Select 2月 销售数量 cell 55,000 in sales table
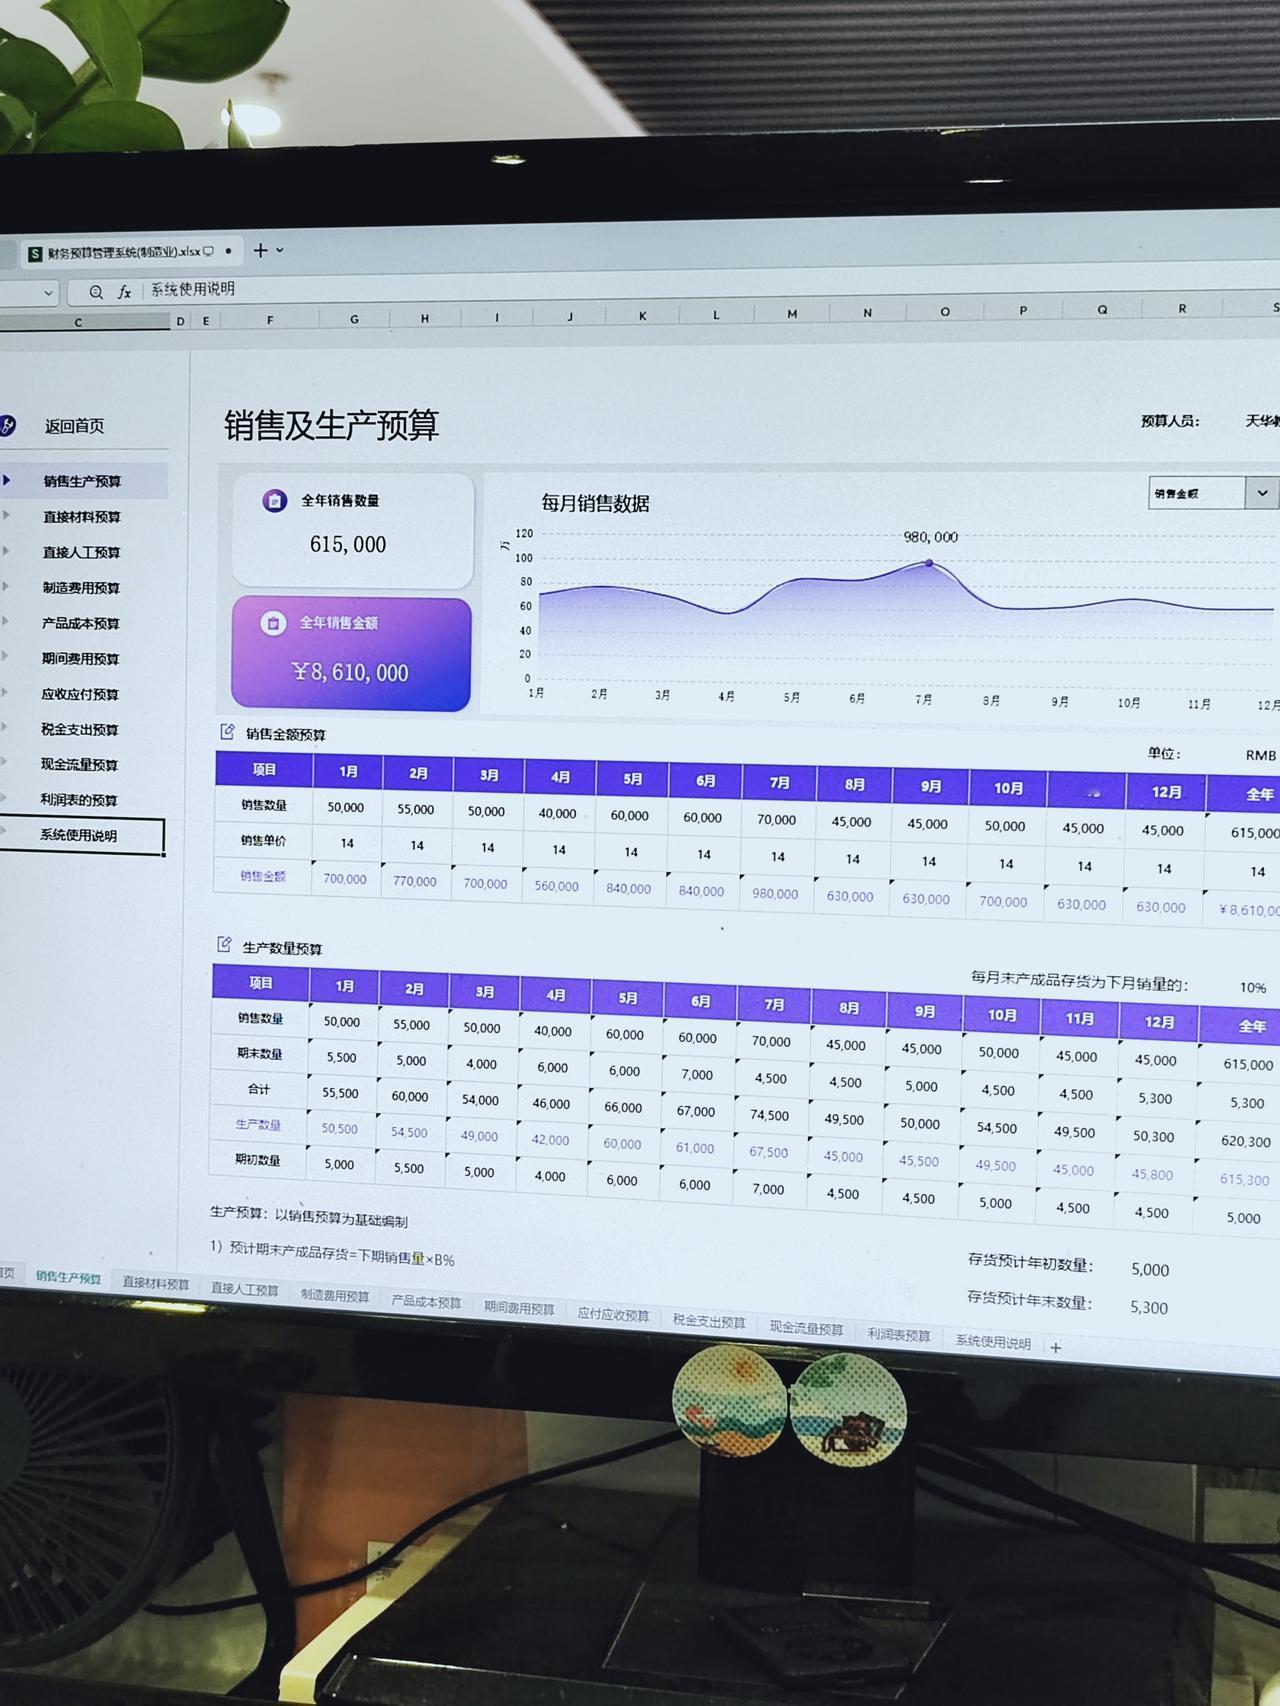The width and height of the screenshot is (1280, 1706). click(416, 809)
